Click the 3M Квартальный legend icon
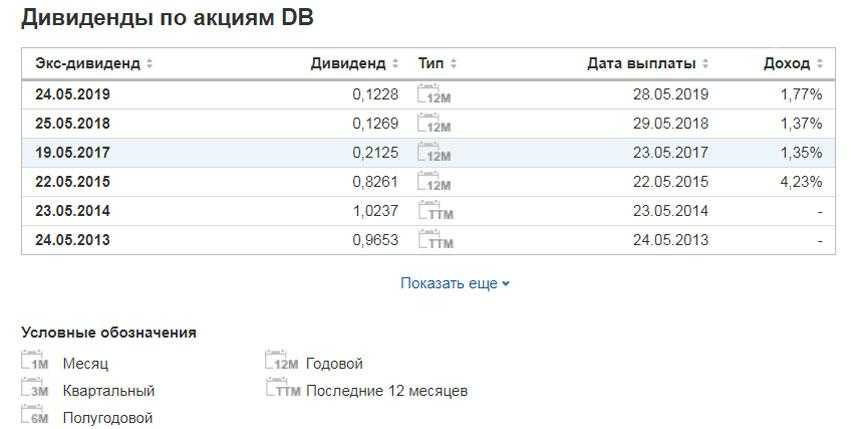Screen dimensions: 855x429 (35, 390)
